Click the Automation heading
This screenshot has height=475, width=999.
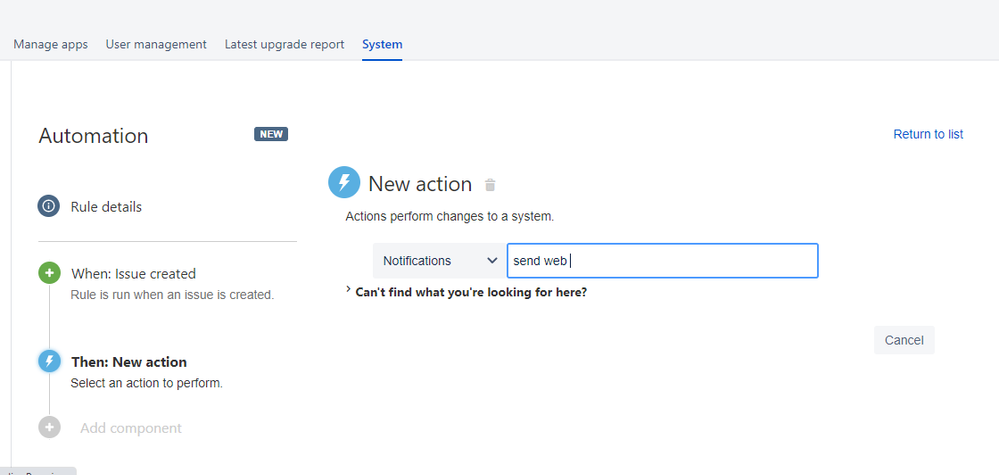coord(94,136)
